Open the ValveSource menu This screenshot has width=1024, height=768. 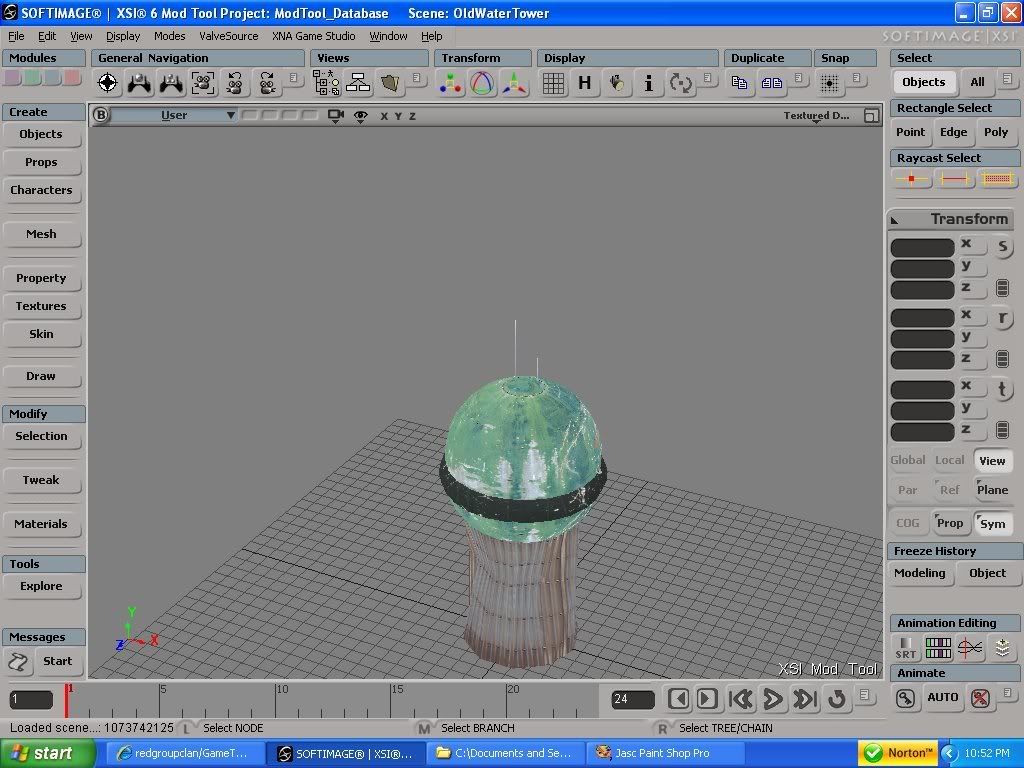point(229,36)
